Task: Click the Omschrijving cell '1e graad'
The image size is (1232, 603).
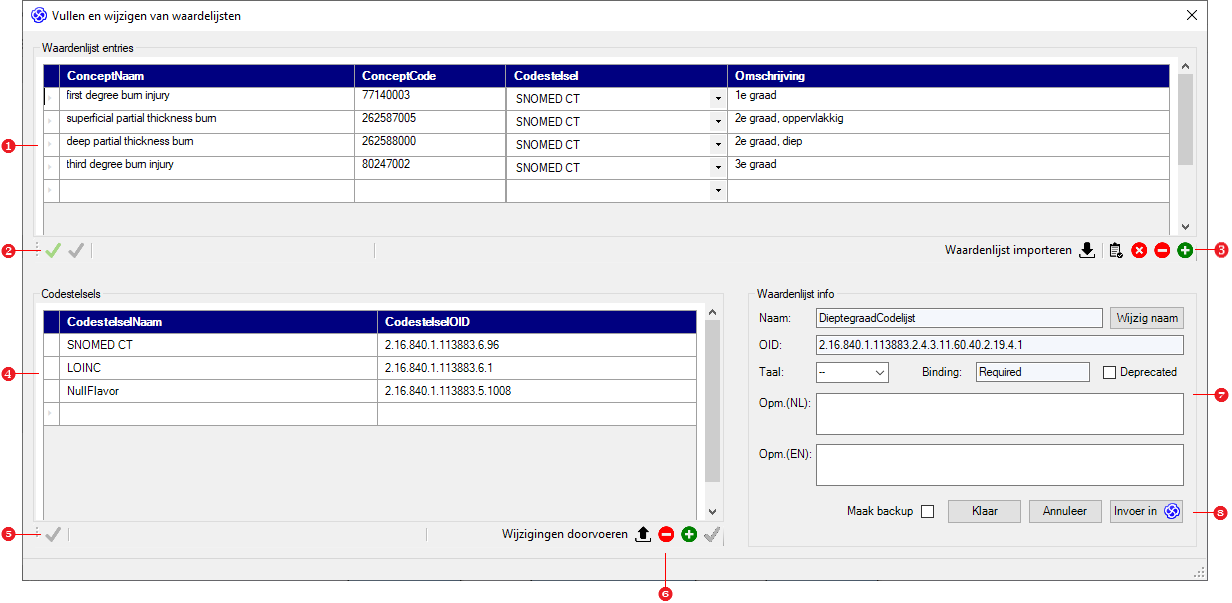Action: [x=948, y=98]
